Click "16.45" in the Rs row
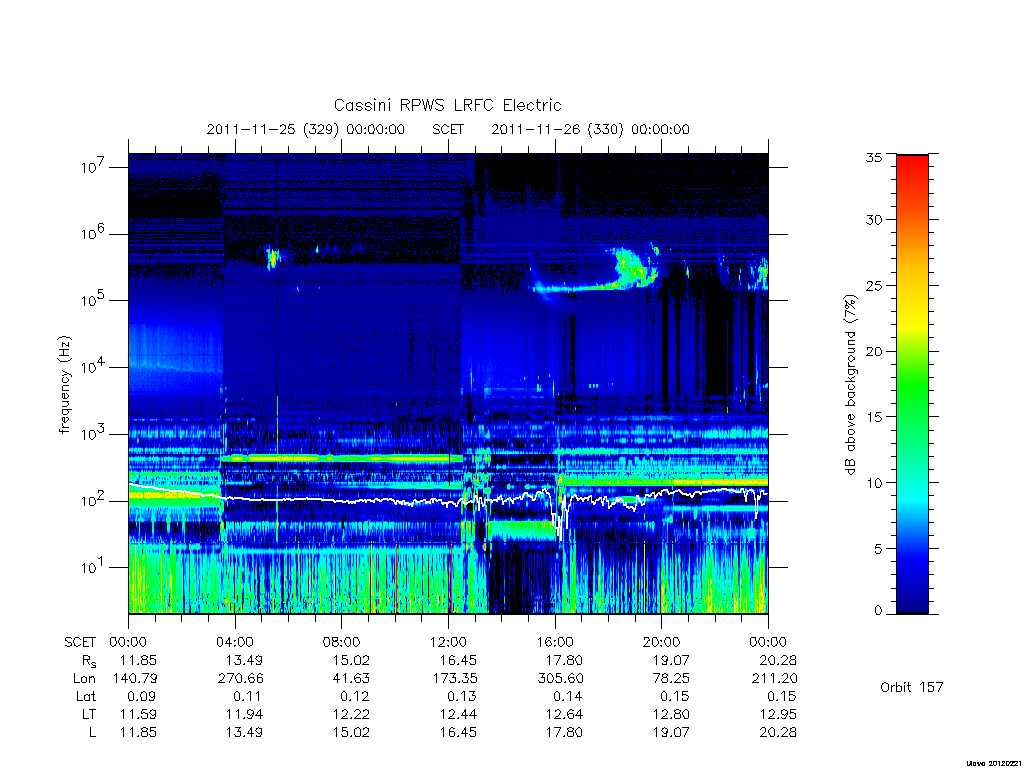Viewport: 1024px width, 768px height. [458, 660]
